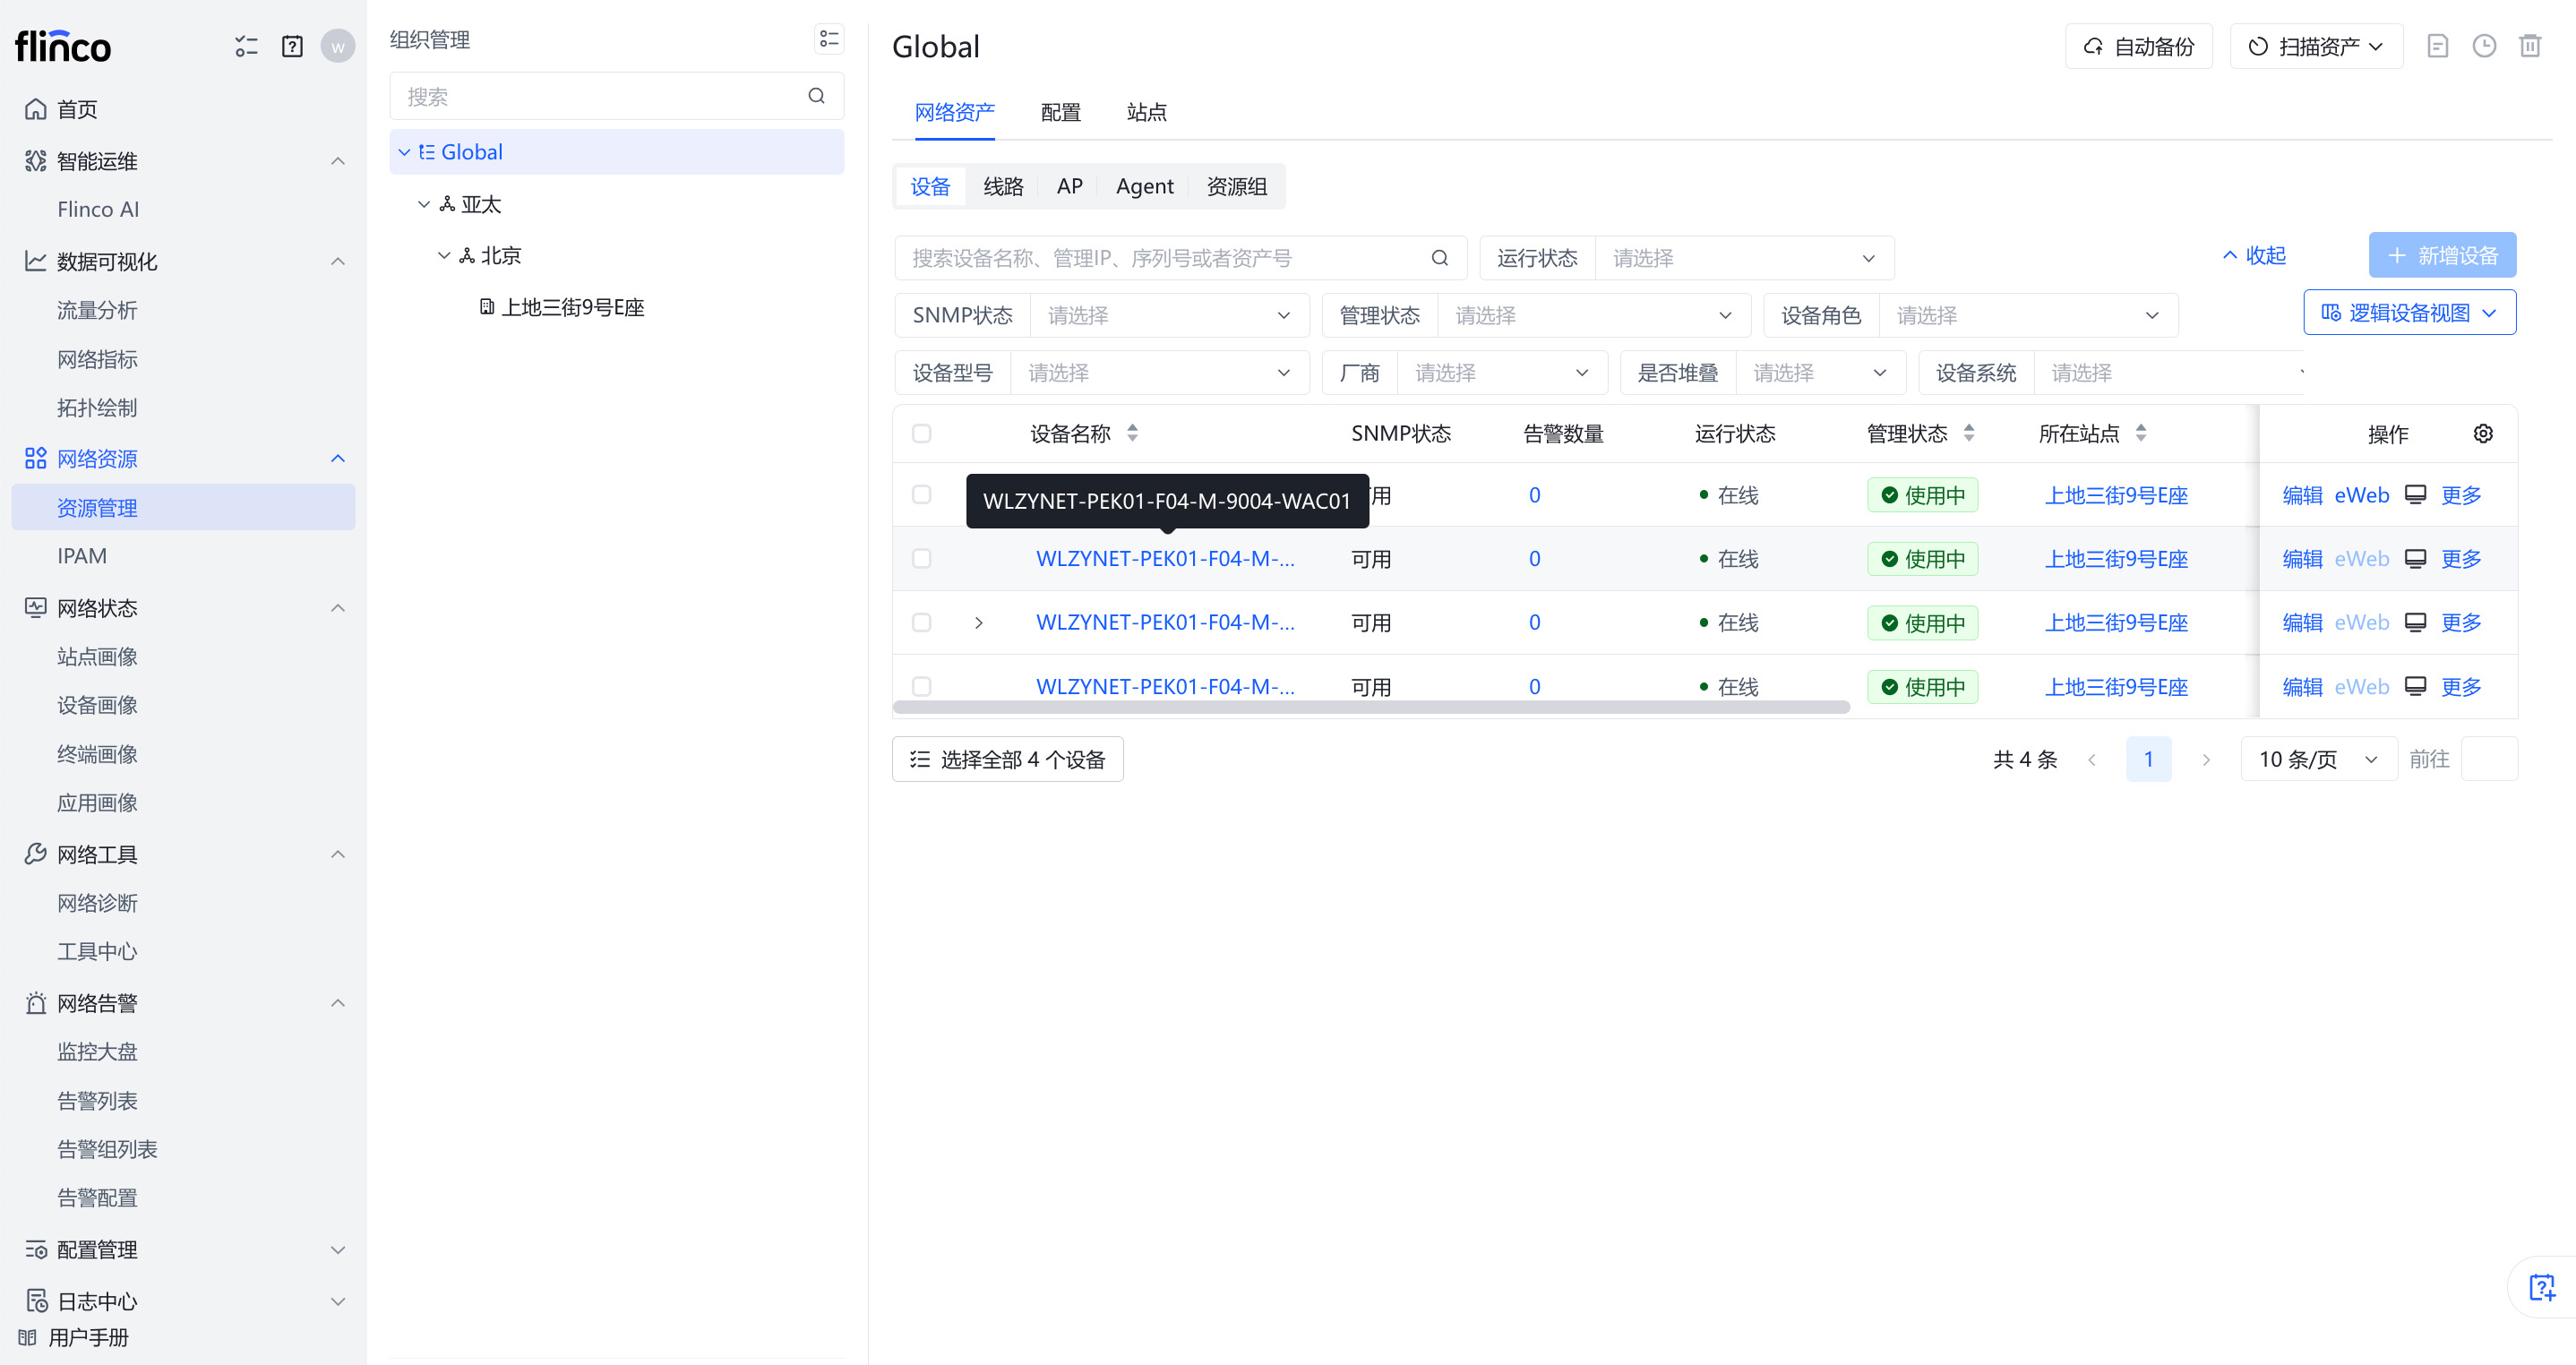2576x1365 pixels.
Task: Click the tree list toggle icon in 组织管理
Action: pyautogui.click(x=828, y=39)
